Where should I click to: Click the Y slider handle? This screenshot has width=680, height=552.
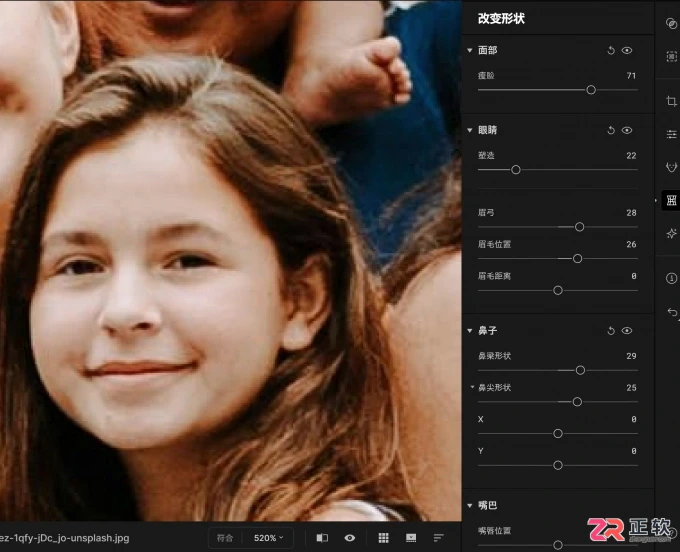[x=558, y=465]
